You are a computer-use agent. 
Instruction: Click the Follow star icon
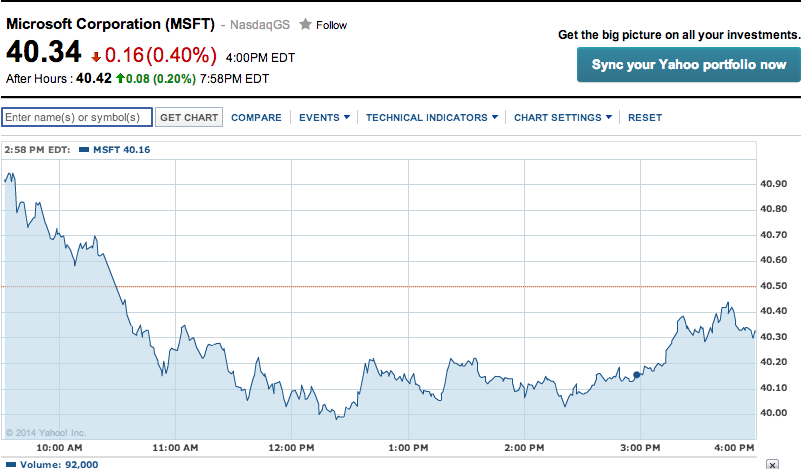305,24
